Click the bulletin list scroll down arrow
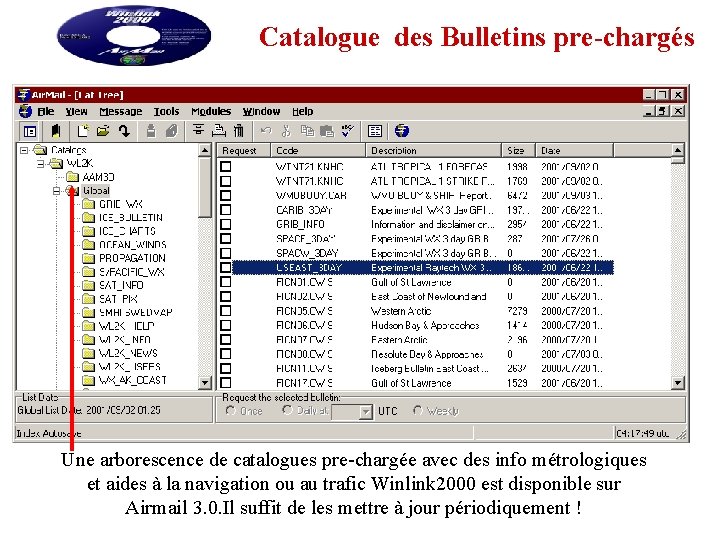Image resolution: width=720 pixels, height=540 pixels. pos(678,382)
